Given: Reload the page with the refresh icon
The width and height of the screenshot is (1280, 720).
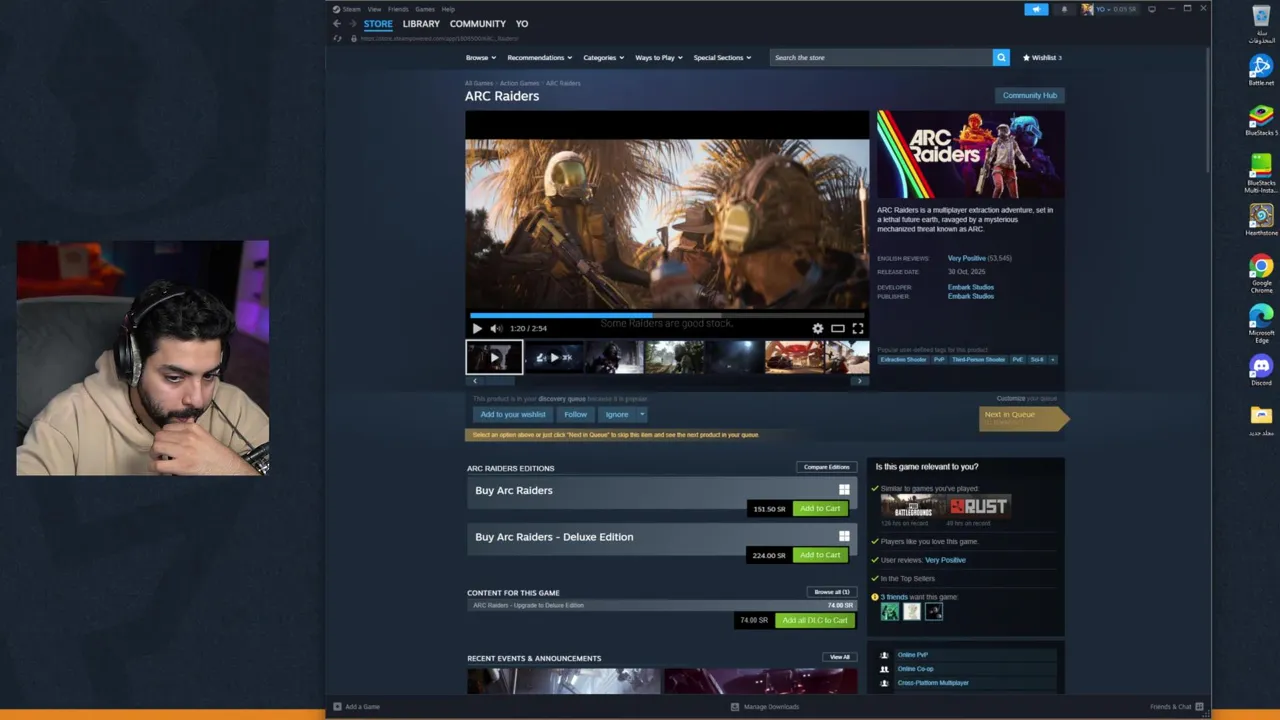Looking at the screenshot, I should pos(337,38).
